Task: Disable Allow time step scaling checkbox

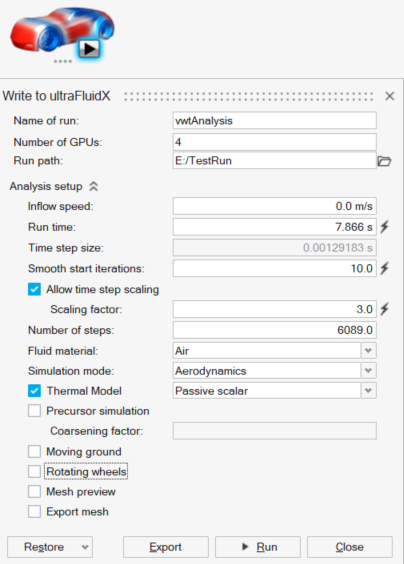Action: click(35, 289)
